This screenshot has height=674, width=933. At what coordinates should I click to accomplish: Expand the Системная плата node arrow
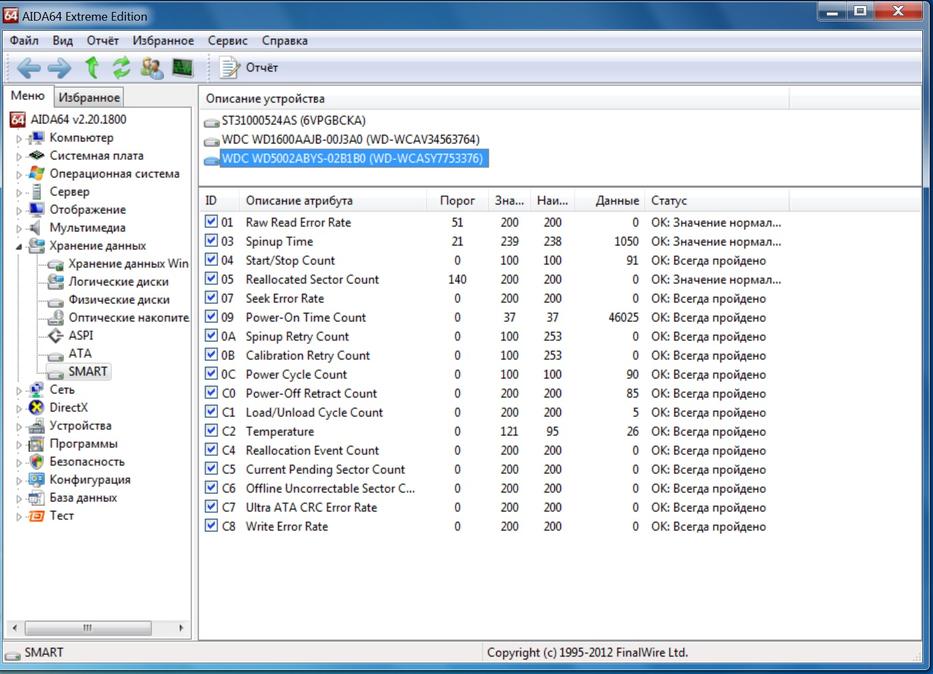click(x=19, y=156)
